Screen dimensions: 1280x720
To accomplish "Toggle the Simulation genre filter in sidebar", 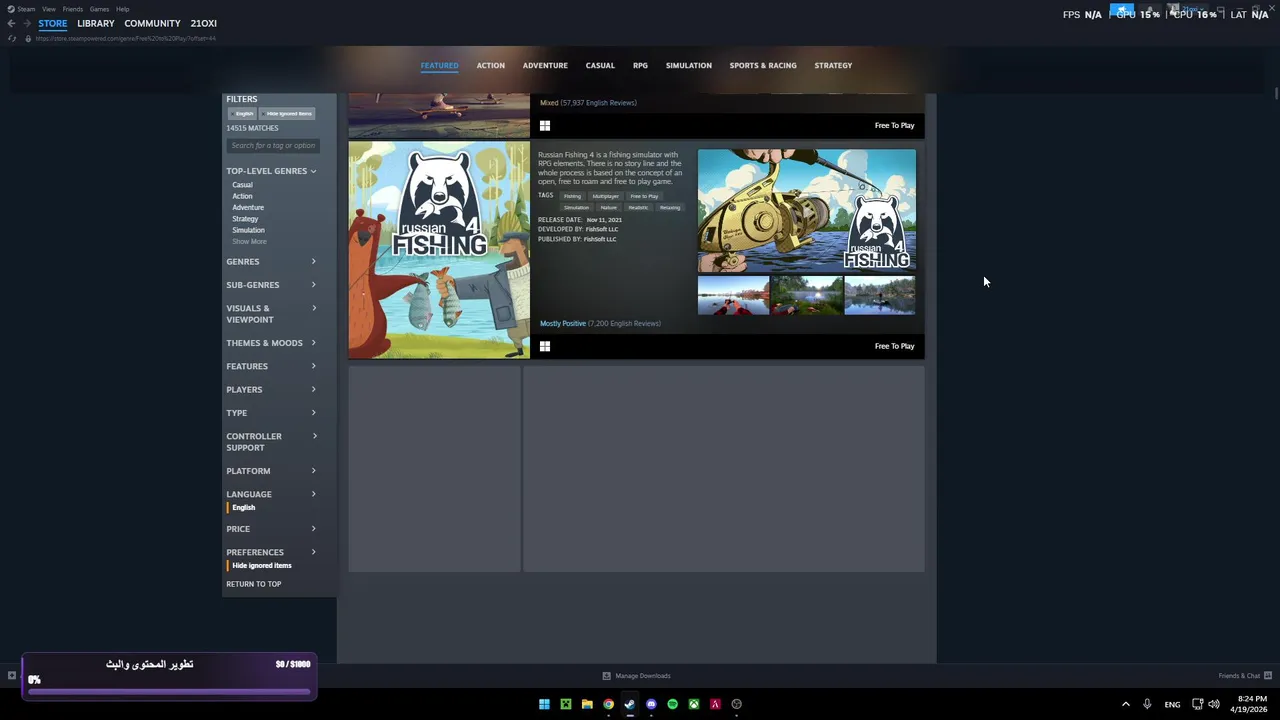I will coord(248,230).
